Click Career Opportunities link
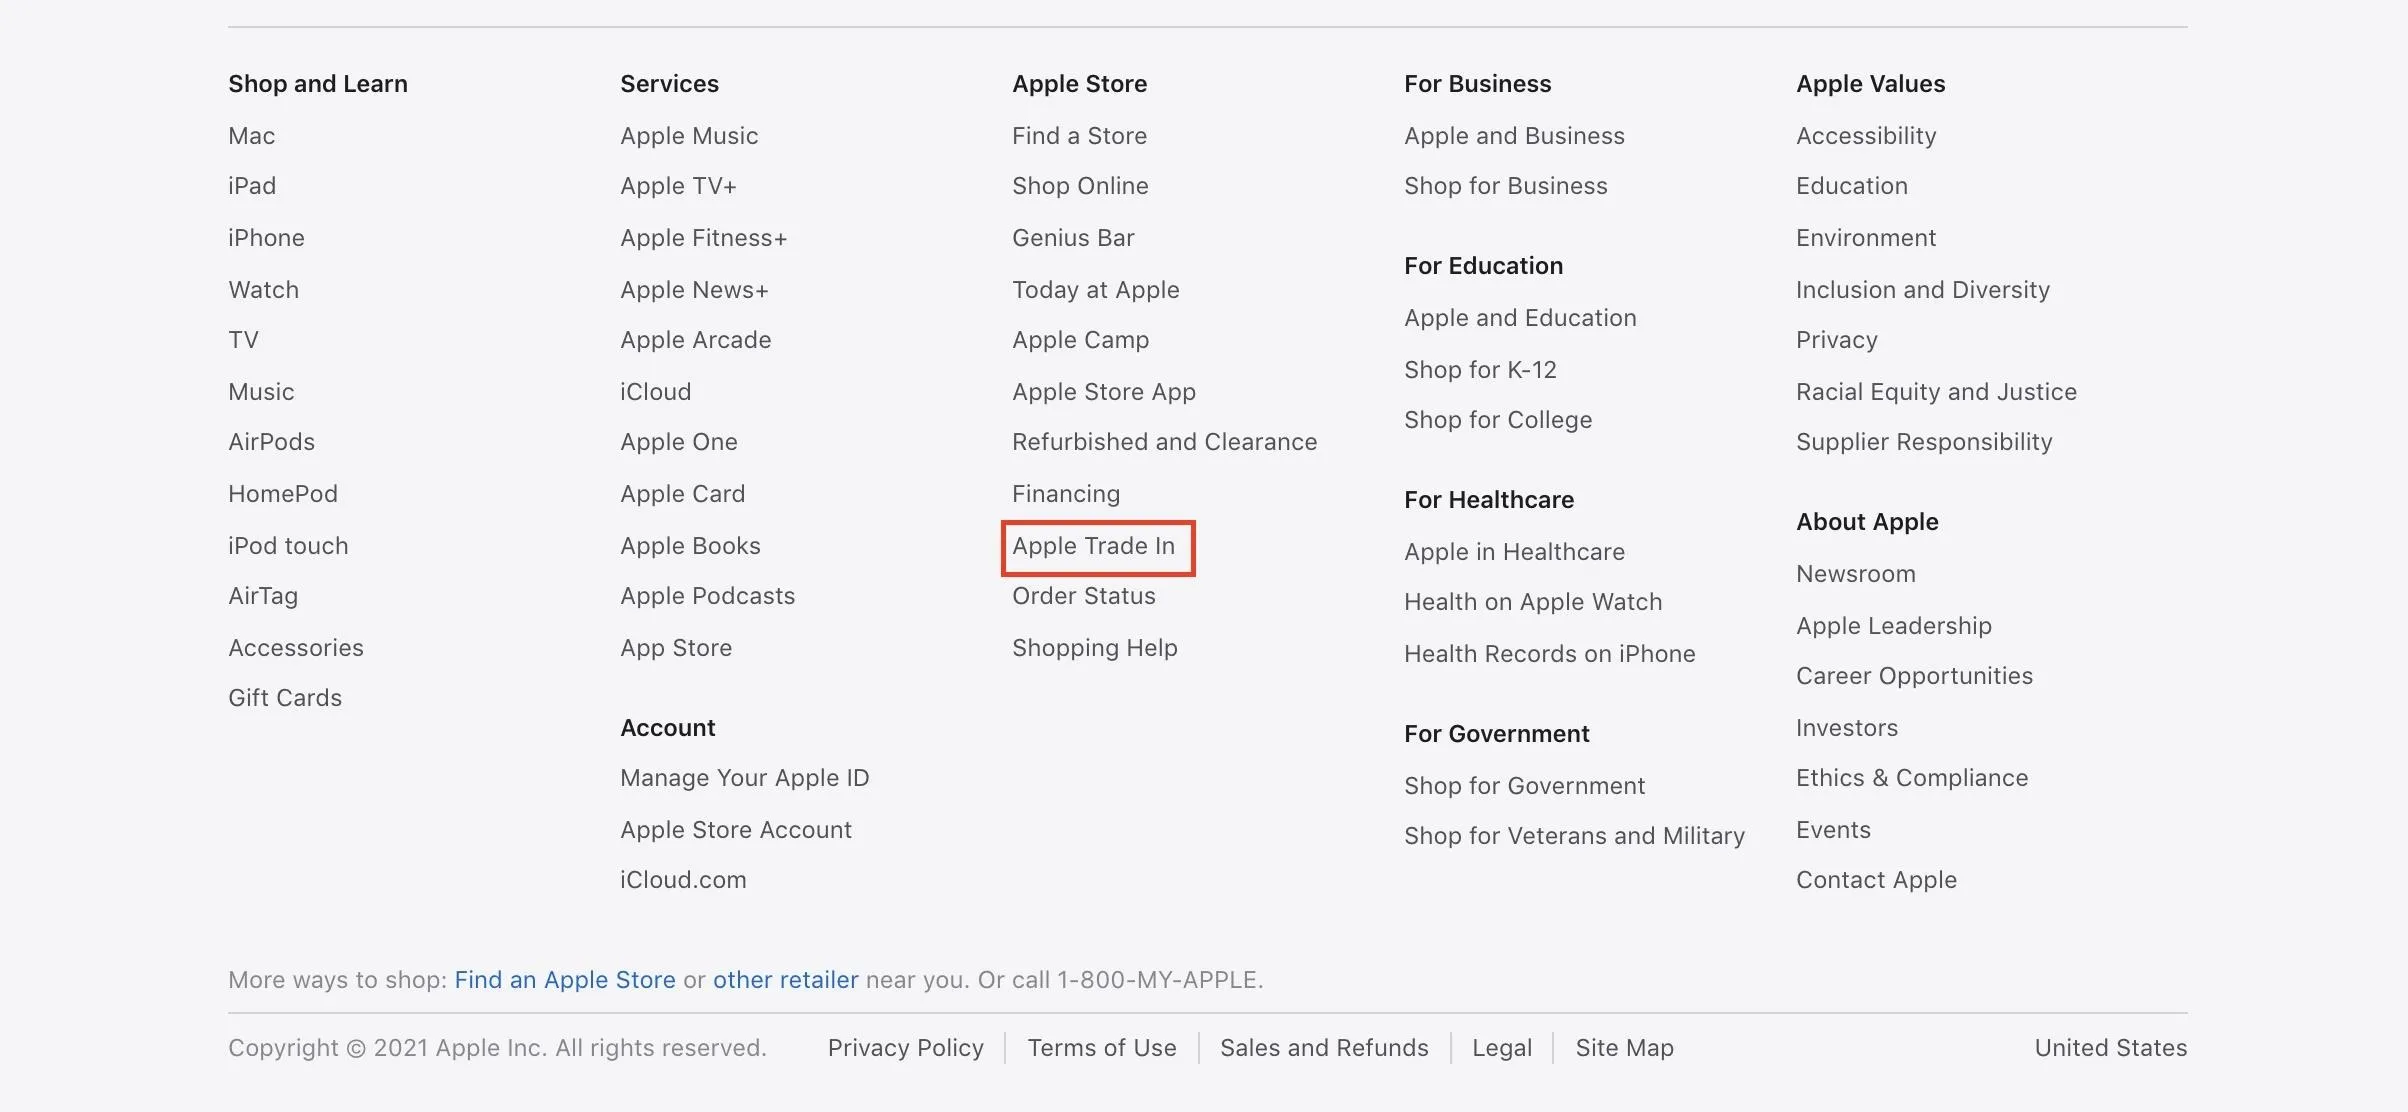This screenshot has width=2408, height=1112. coord(1914,676)
